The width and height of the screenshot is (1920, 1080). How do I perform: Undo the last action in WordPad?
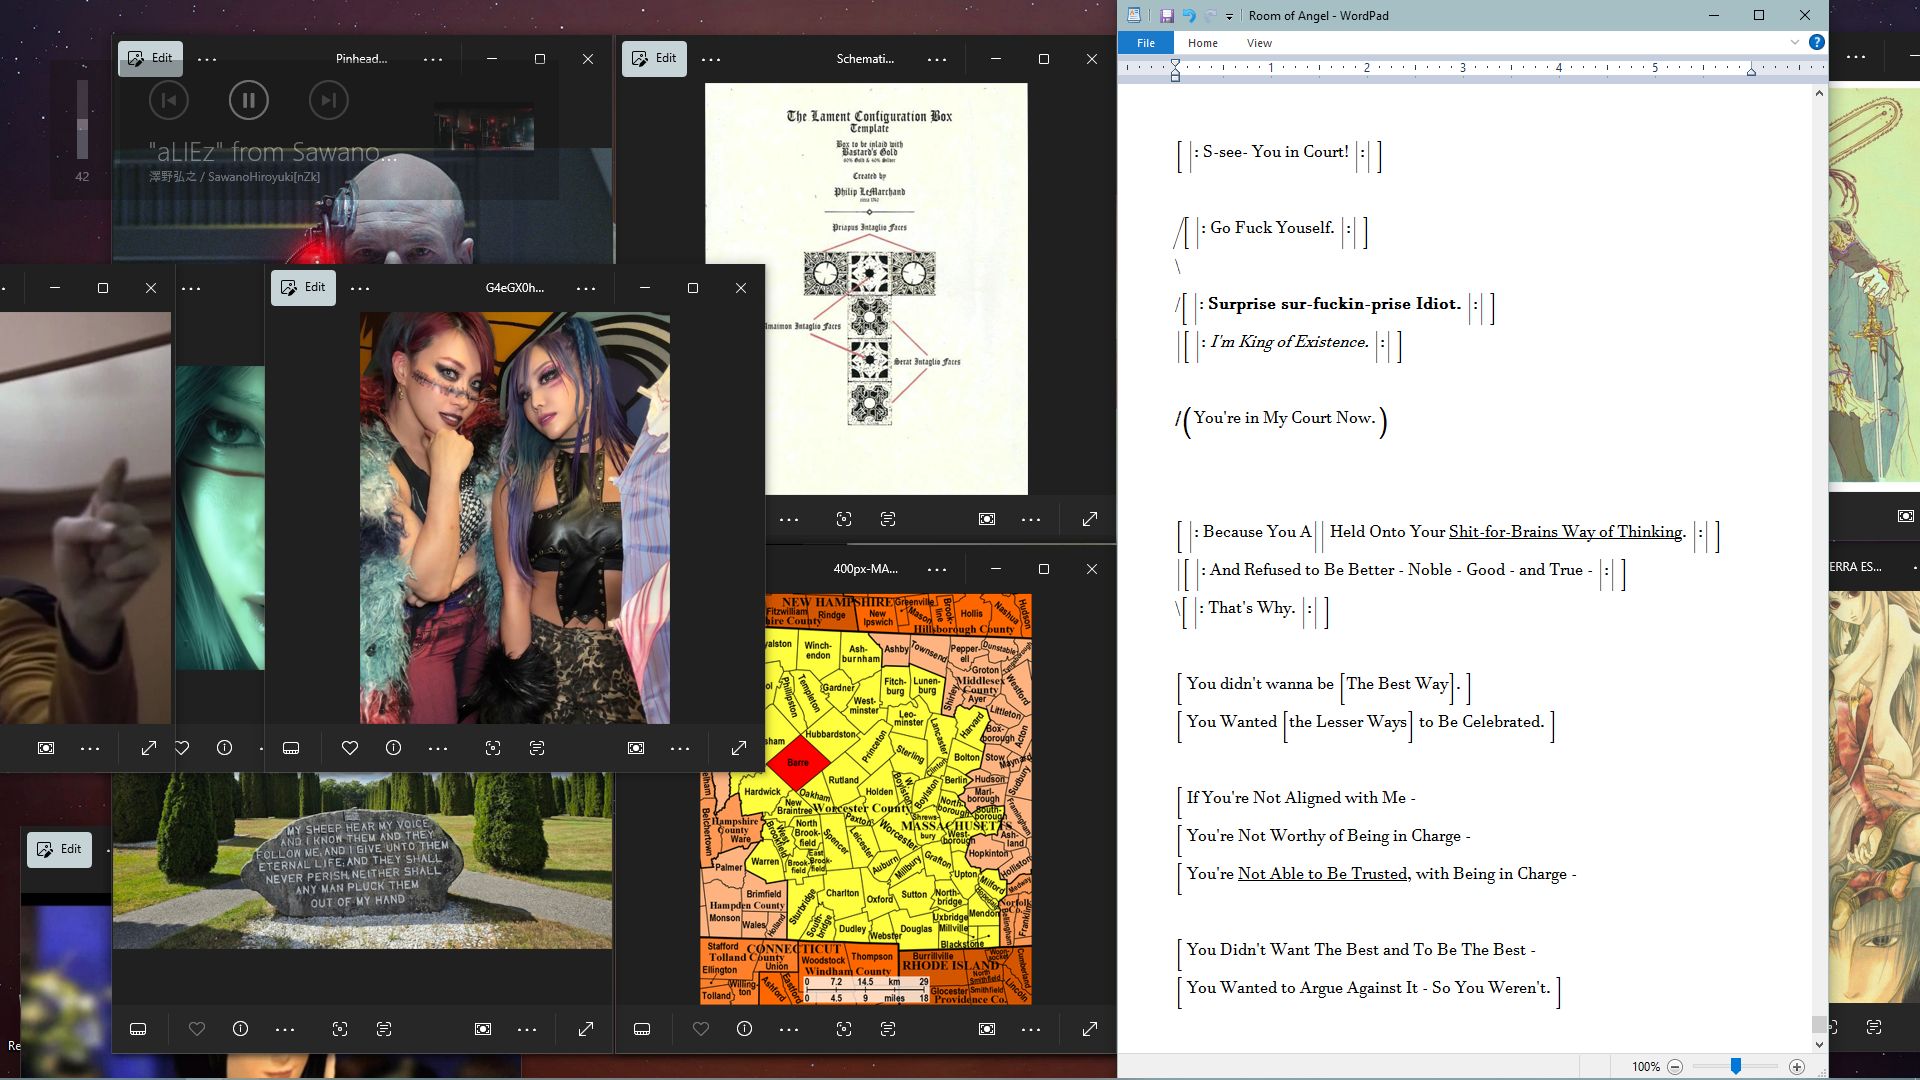coord(1189,16)
